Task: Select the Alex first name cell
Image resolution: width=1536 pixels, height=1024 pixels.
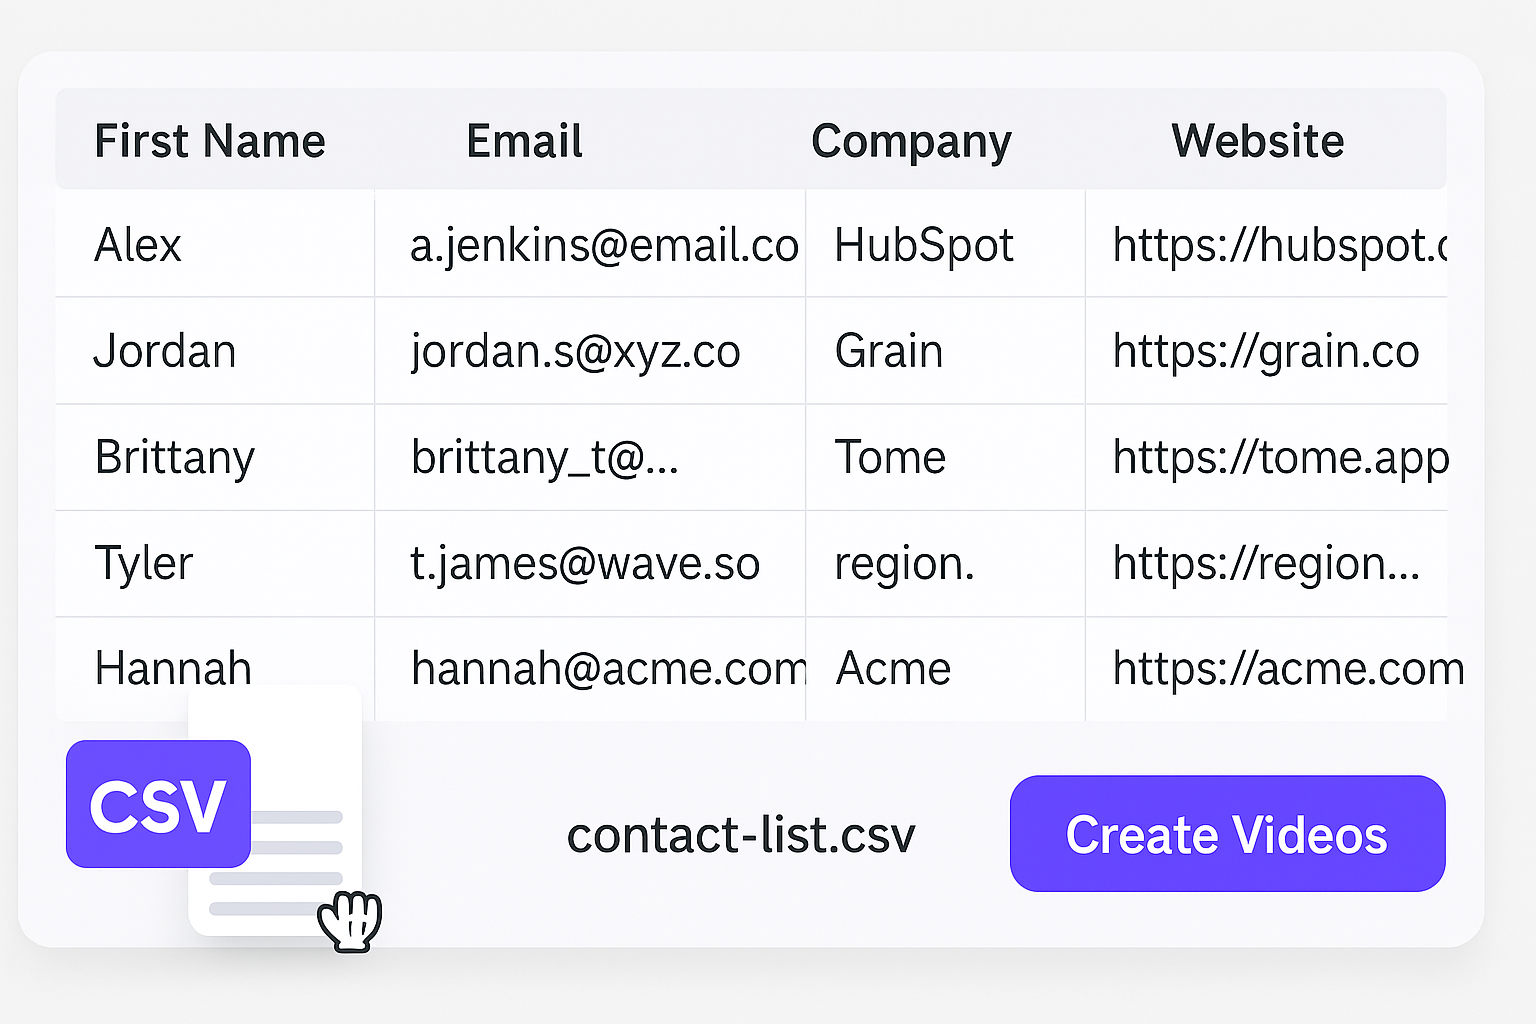Action: (215, 244)
